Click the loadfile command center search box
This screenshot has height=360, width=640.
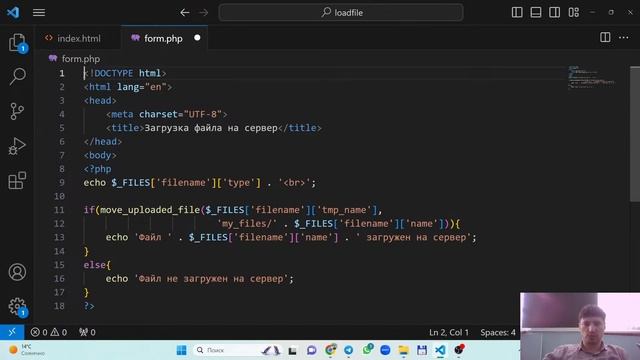coord(341,13)
